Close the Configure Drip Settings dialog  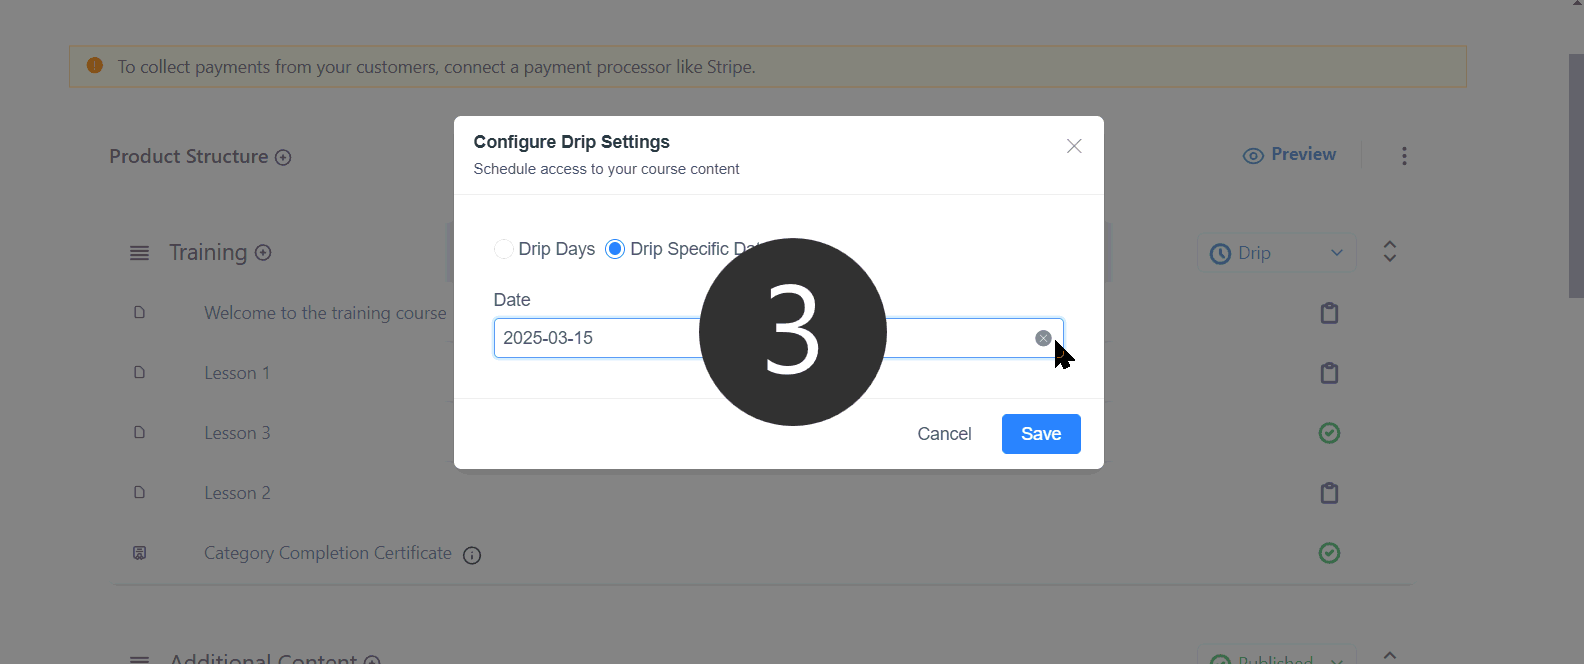[1074, 146]
